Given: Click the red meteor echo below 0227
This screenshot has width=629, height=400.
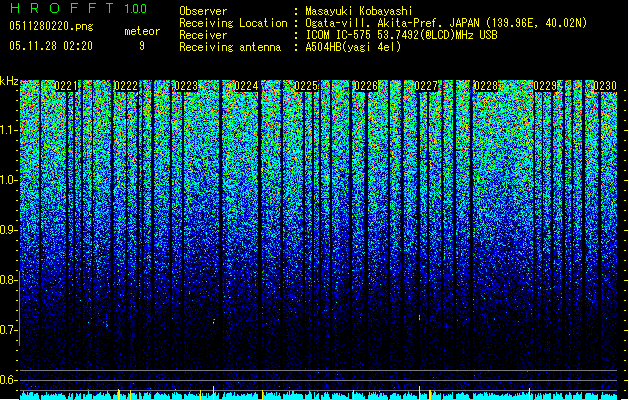Looking at the screenshot, I should coord(420,318).
